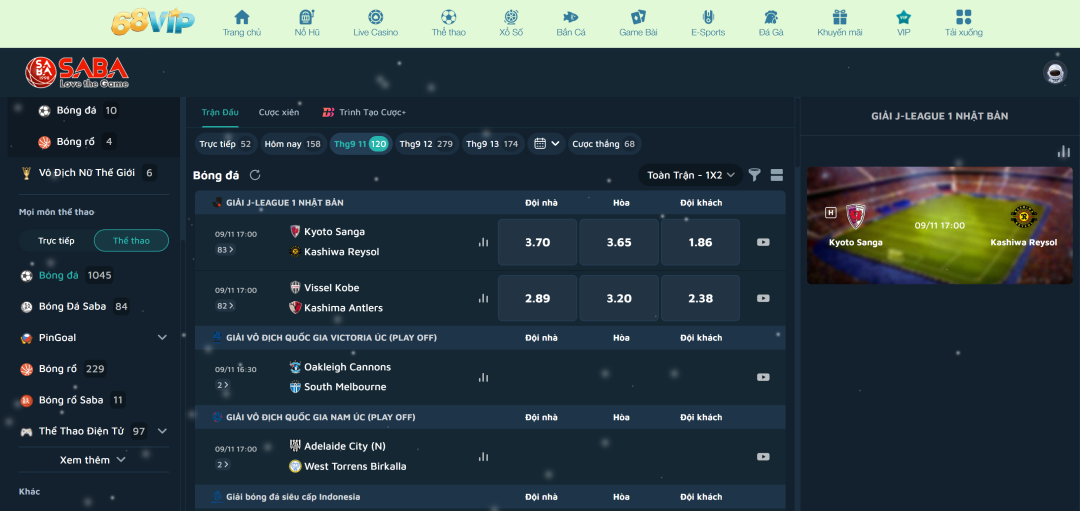Screen dimensions: 1080x511
Task: Switch the list layout view icon
Action: (x=777, y=175)
